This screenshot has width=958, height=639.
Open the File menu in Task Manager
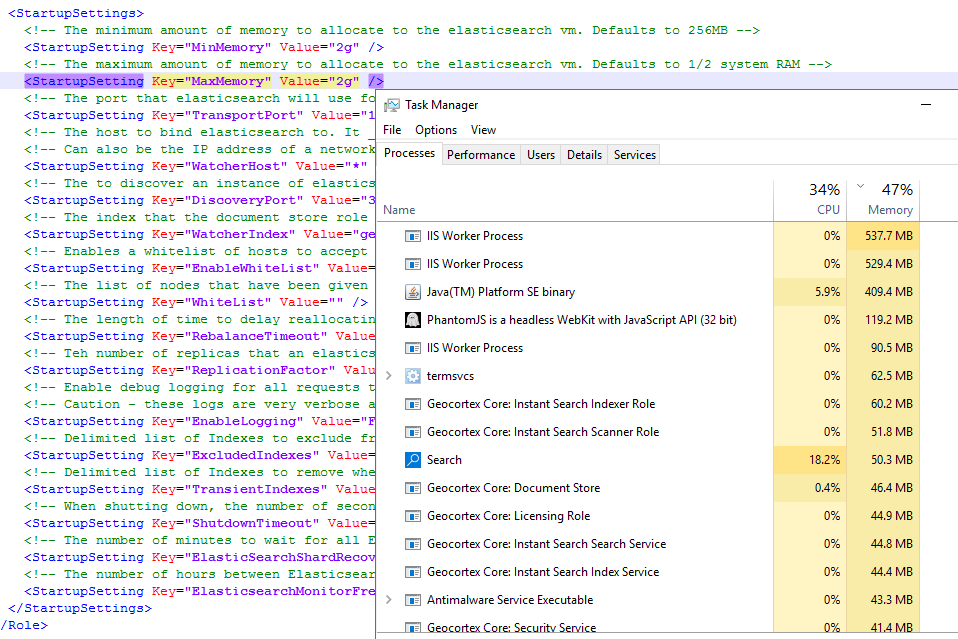pos(392,130)
